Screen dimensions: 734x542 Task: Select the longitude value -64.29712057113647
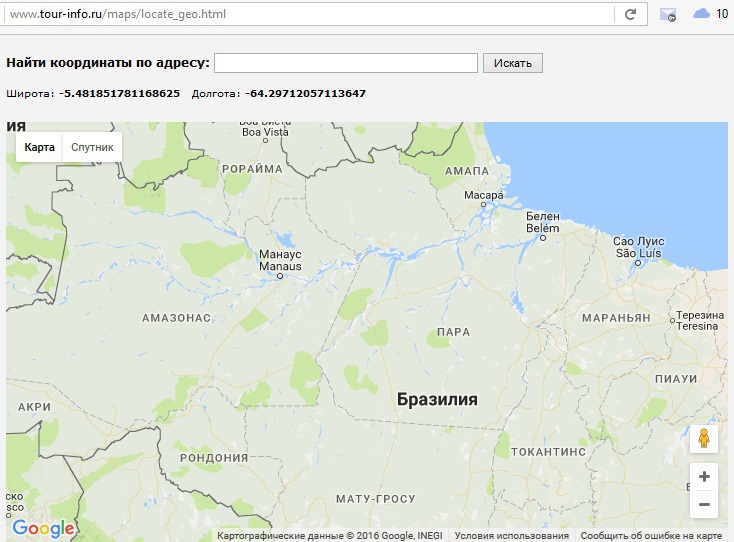click(305, 93)
